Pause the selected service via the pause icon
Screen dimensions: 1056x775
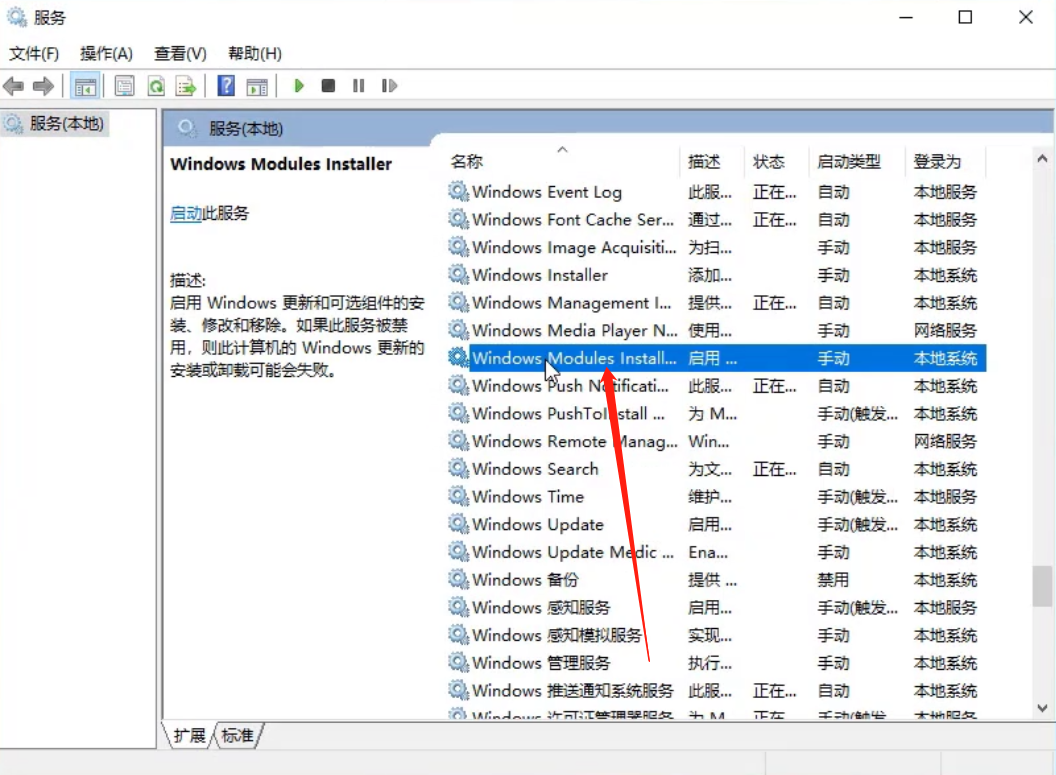pos(358,86)
